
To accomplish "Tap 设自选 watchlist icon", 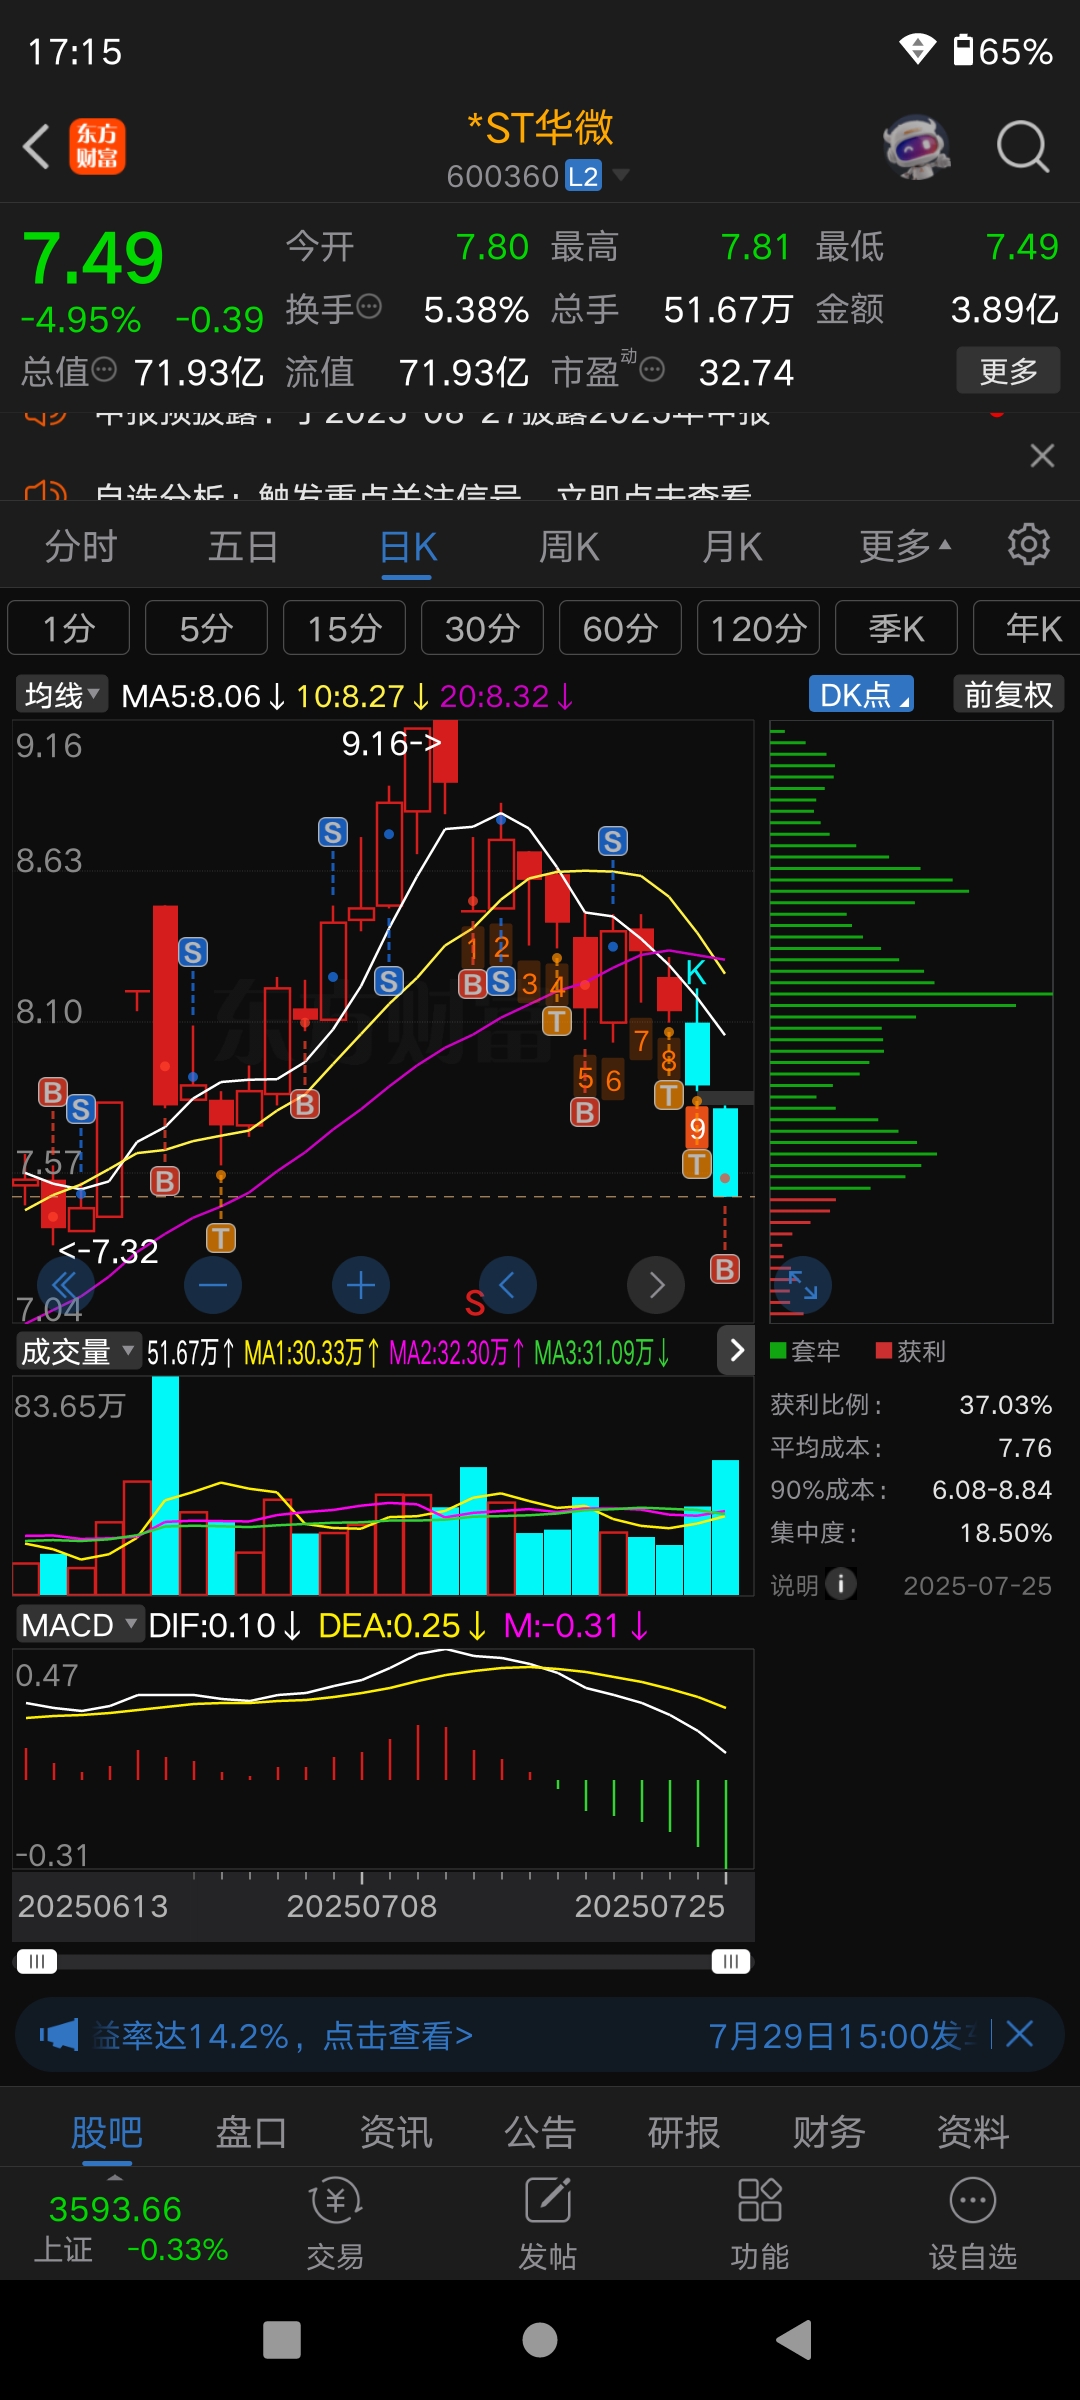I will tap(972, 2224).
